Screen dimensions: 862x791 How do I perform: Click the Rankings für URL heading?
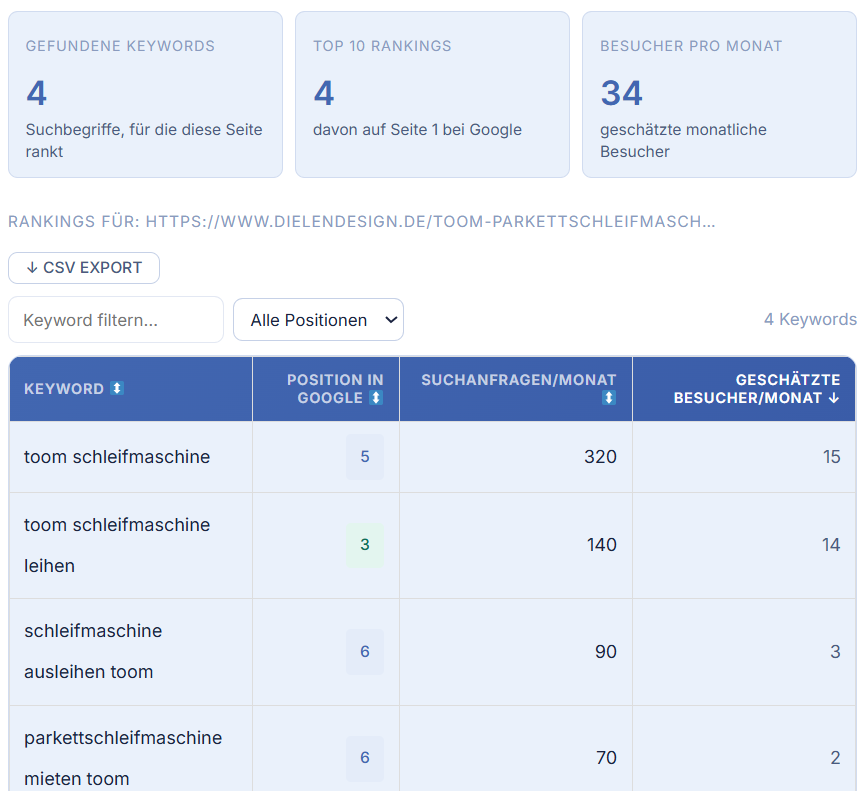point(362,222)
